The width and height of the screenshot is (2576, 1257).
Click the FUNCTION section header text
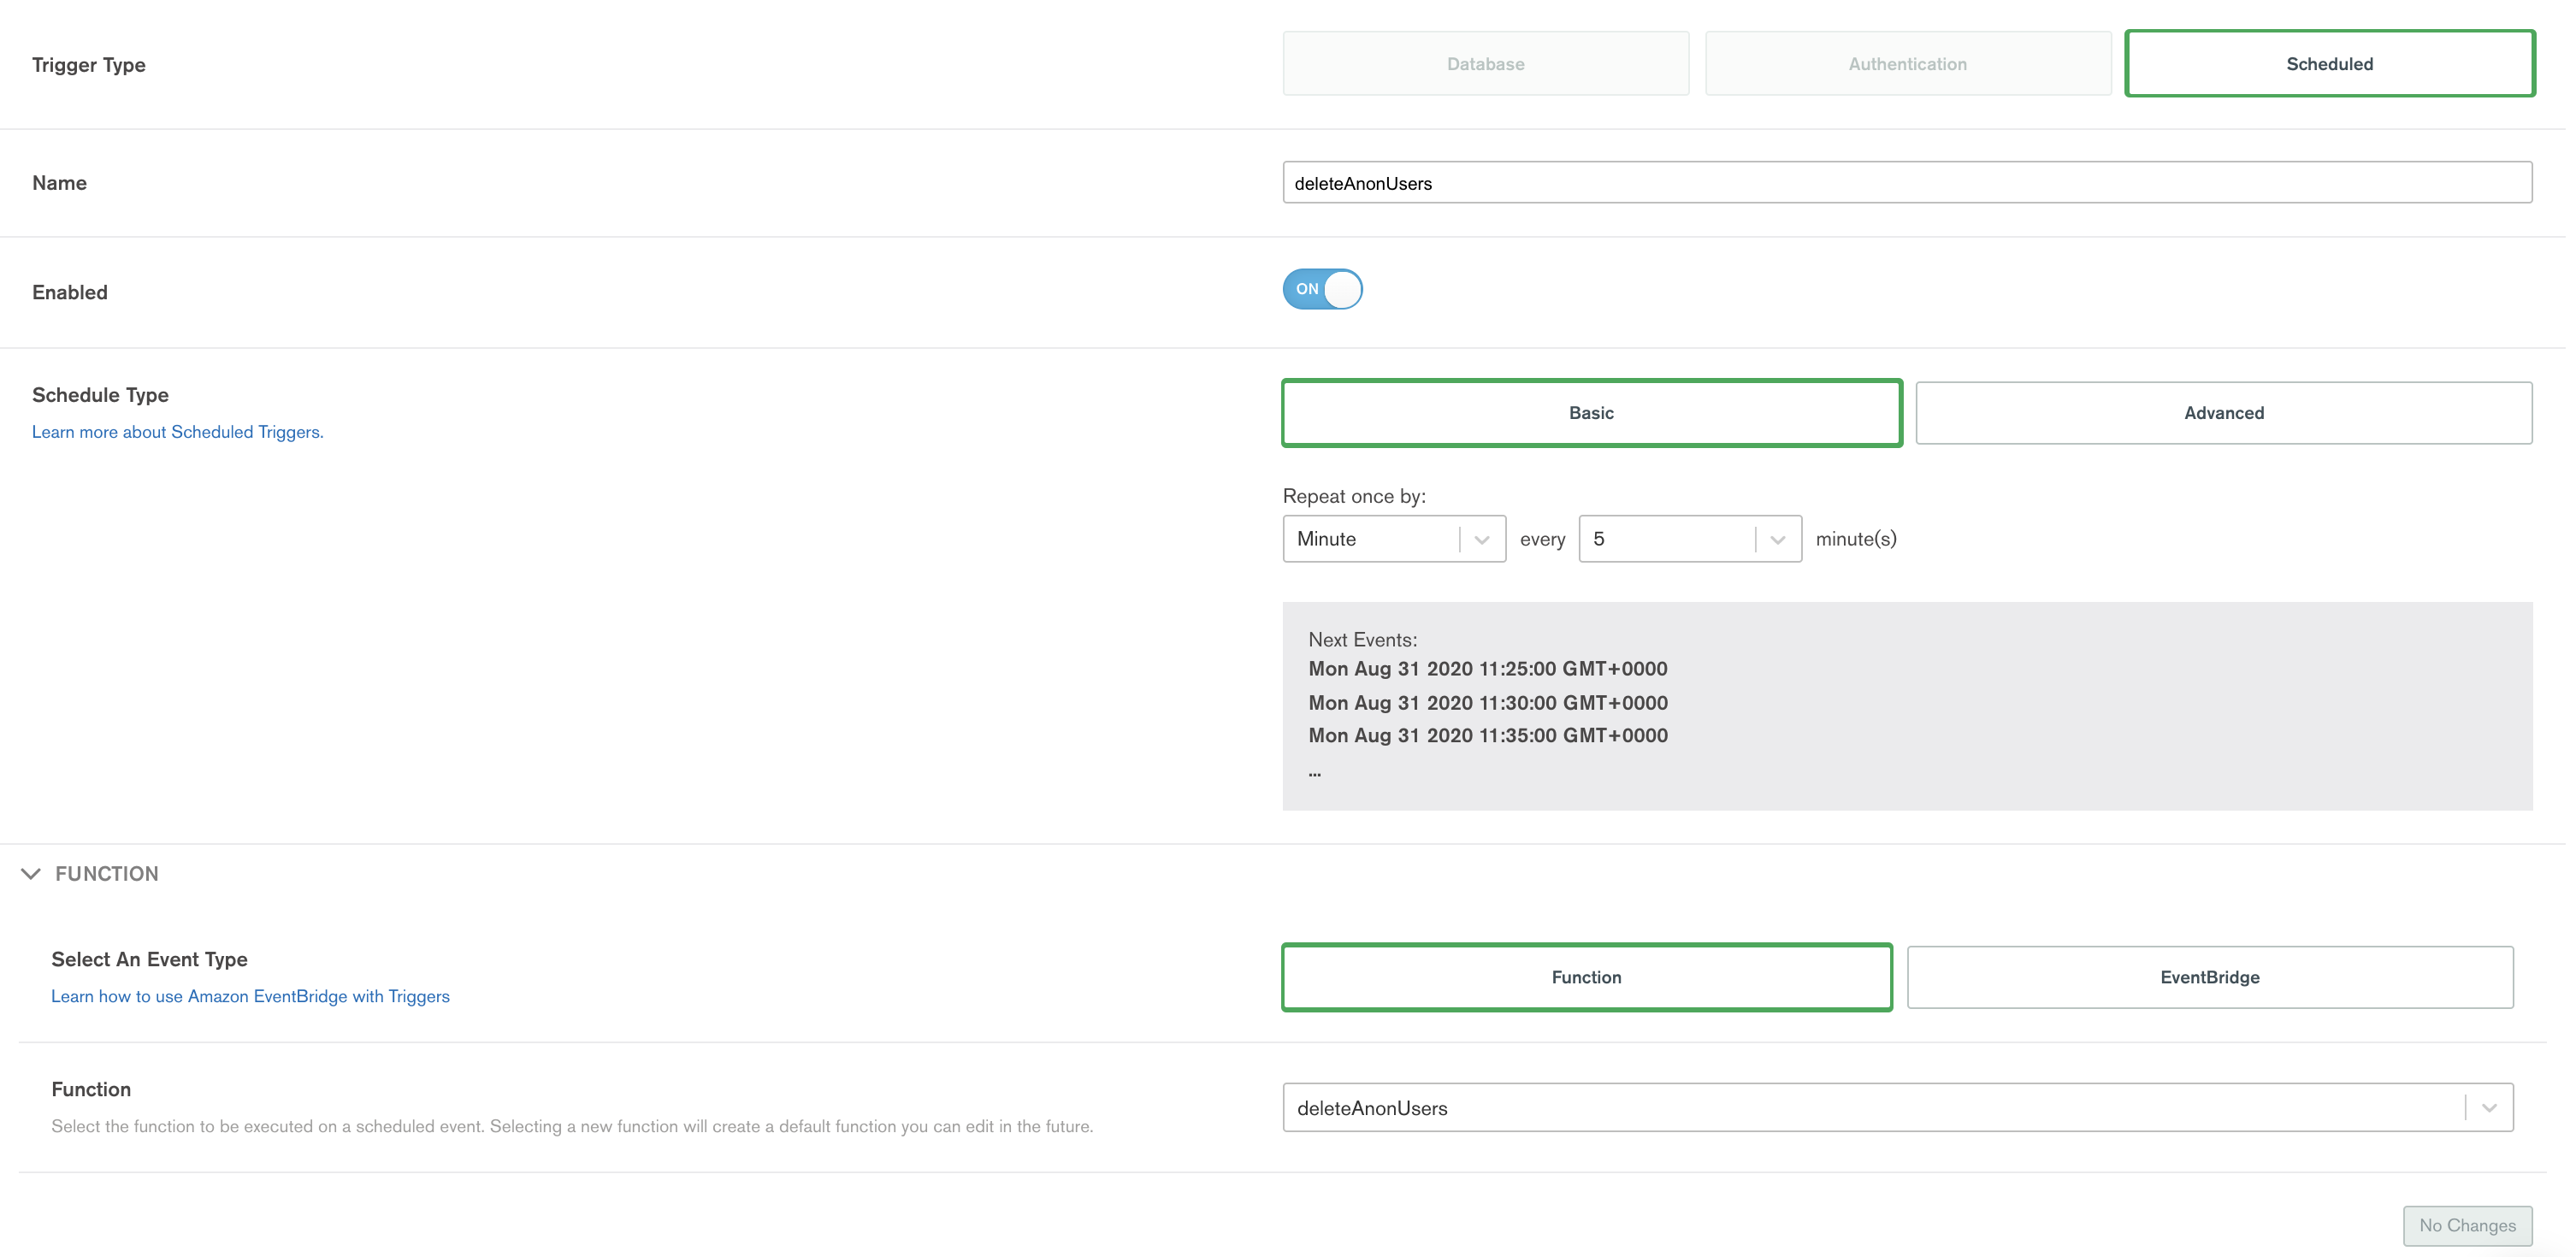[x=107, y=874]
